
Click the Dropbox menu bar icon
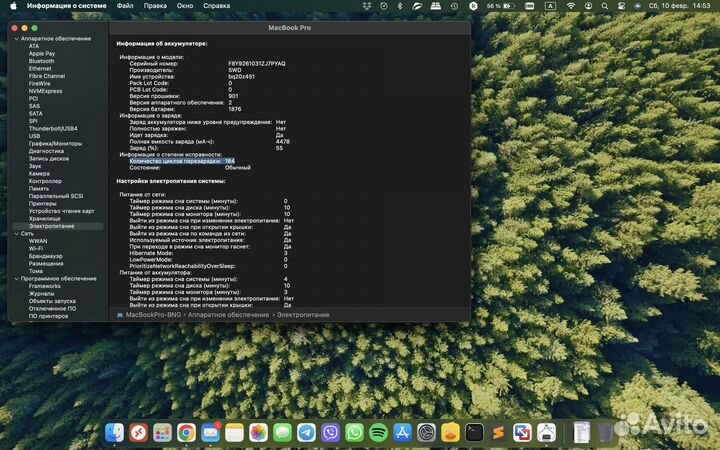coord(366,6)
